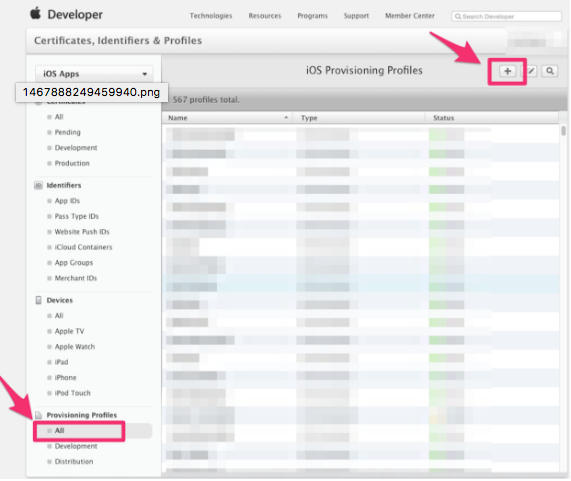Select Development certificates
The width and height of the screenshot is (571, 481).
(x=76, y=147)
